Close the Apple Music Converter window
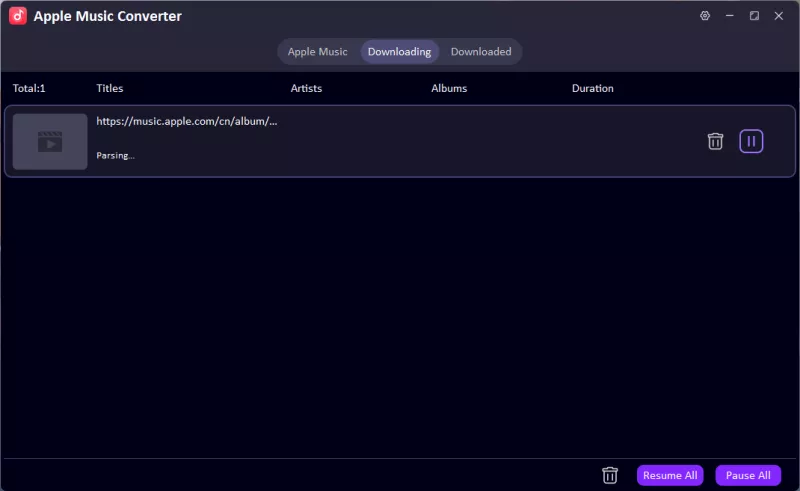This screenshot has height=491, width=800. tap(779, 16)
